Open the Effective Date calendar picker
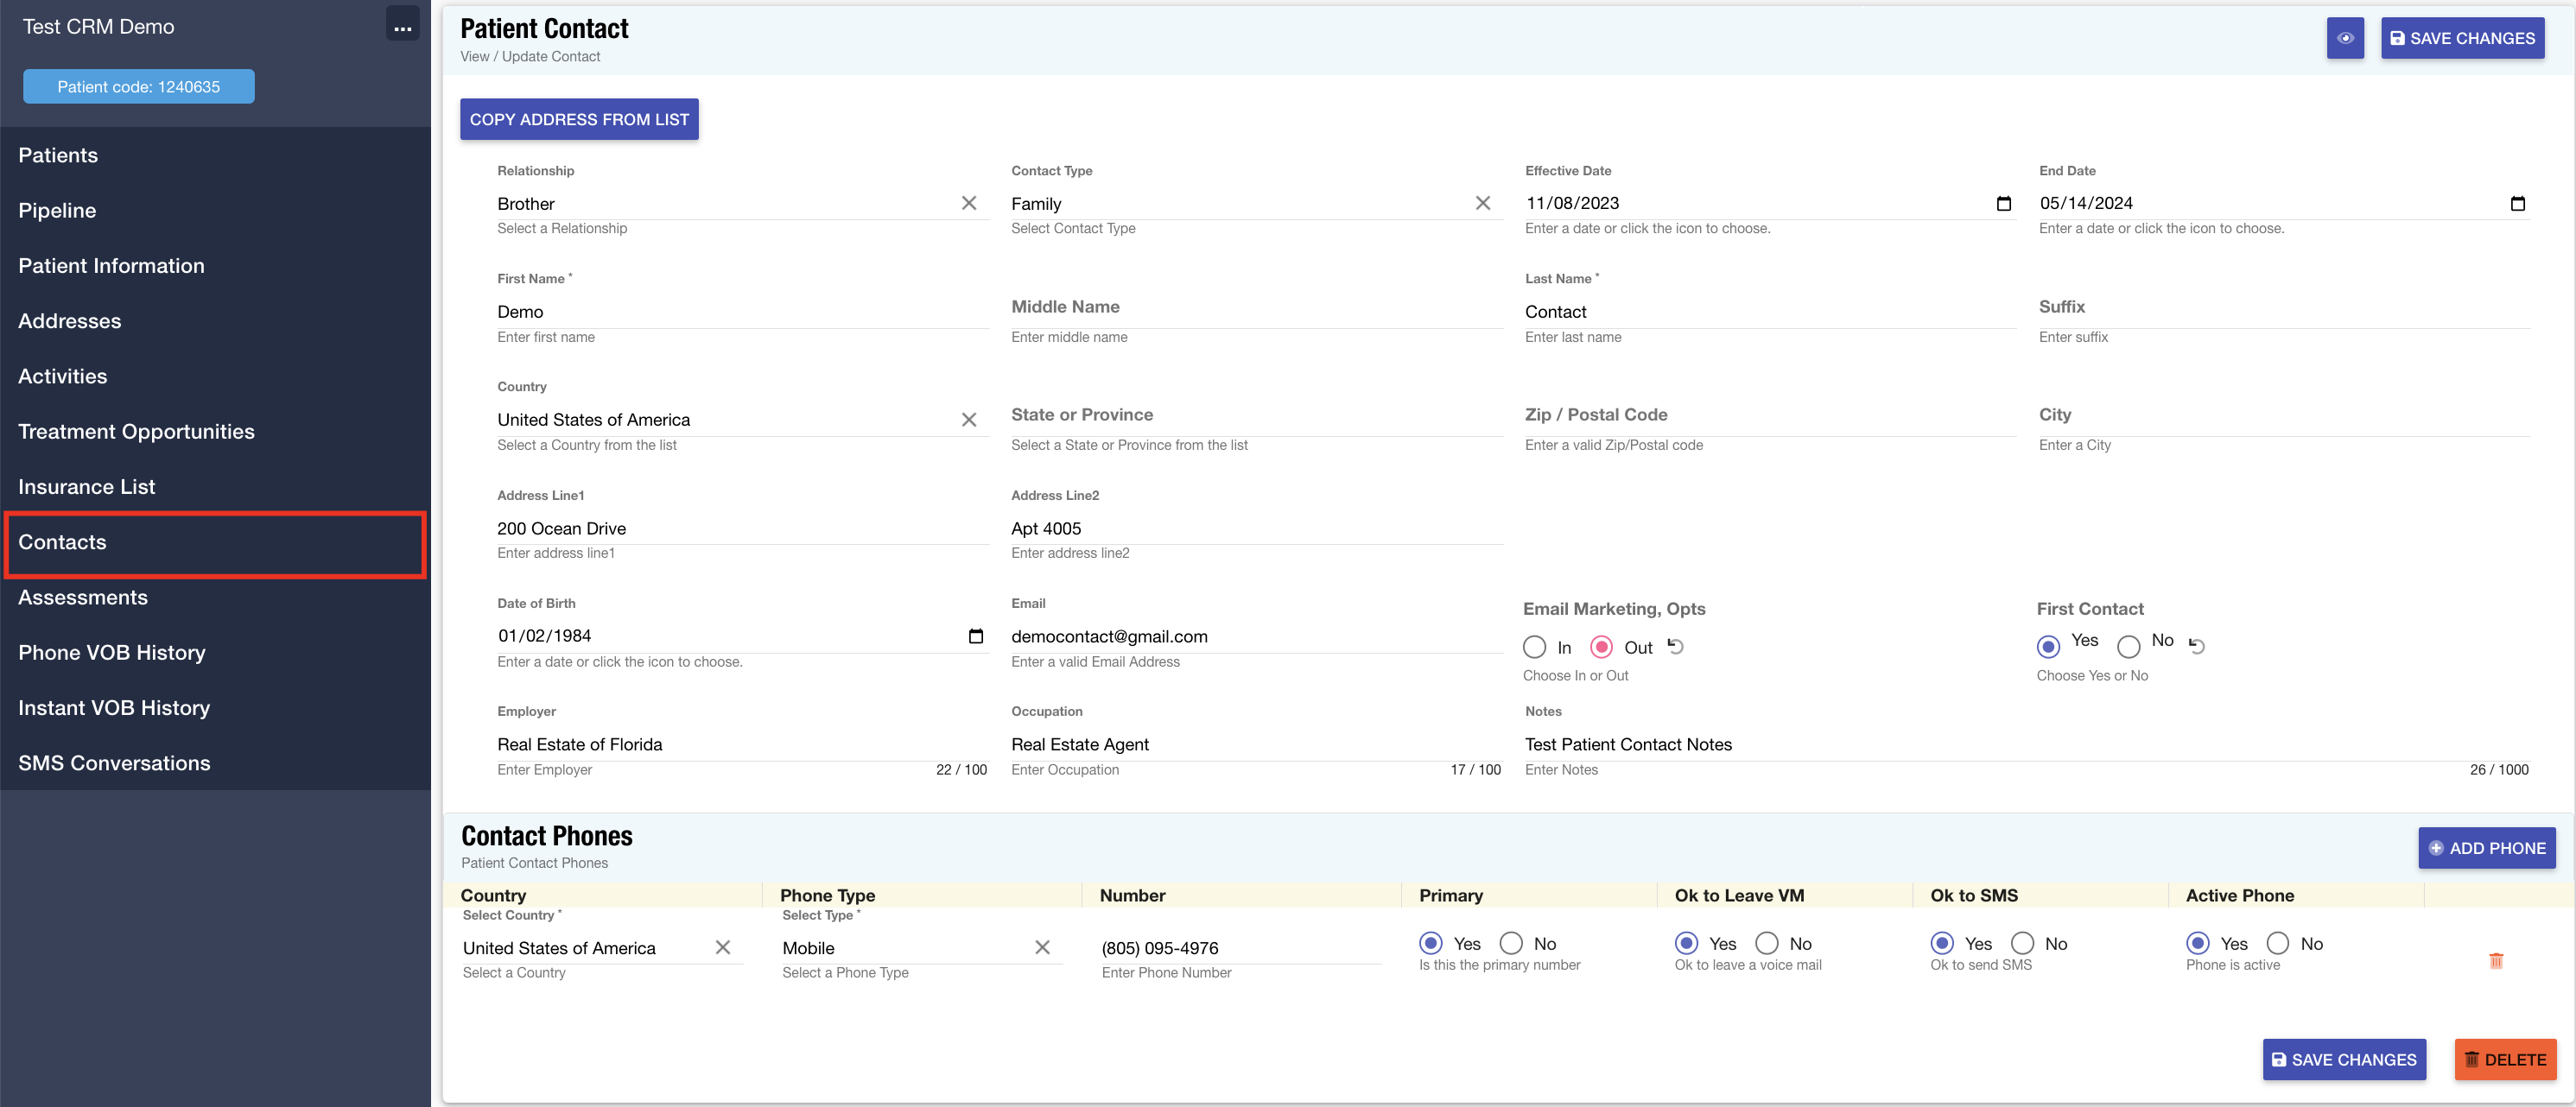Viewport: 2576px width, 1107px height. coord(2003,203)
